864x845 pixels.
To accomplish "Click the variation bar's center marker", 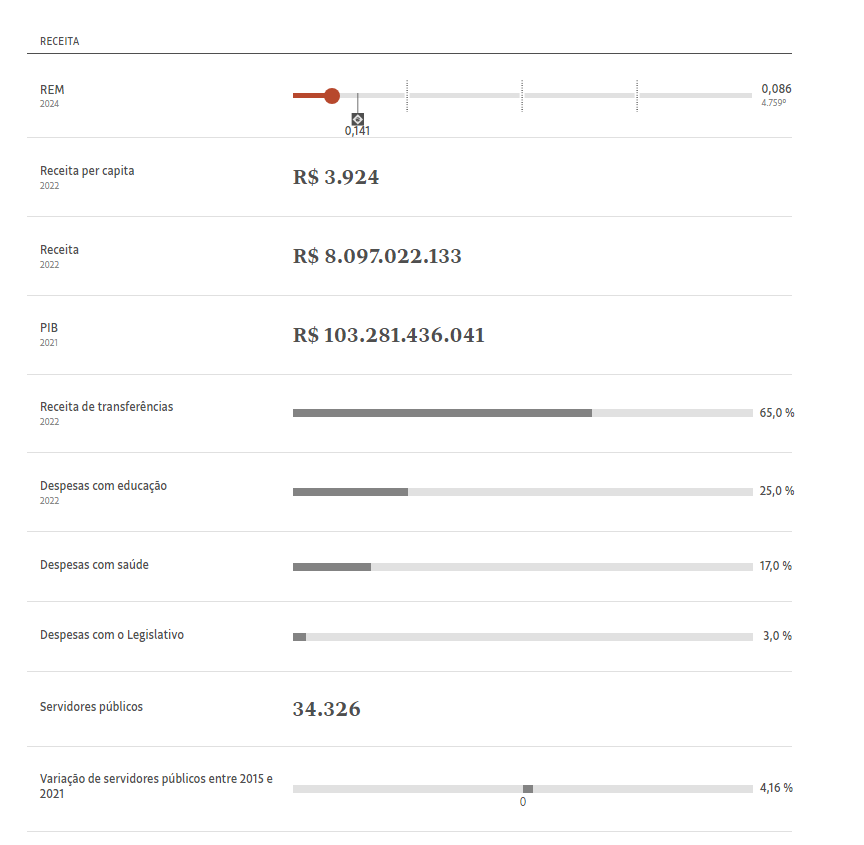I will click(x=528, y=789).
